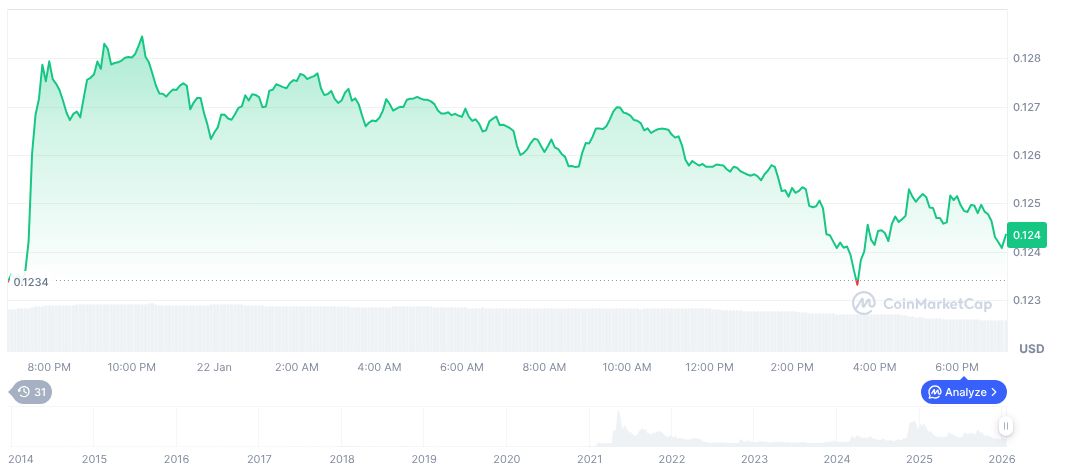Select 2021 on the overview timeline

pyautogui.click(x=589, y=459)
